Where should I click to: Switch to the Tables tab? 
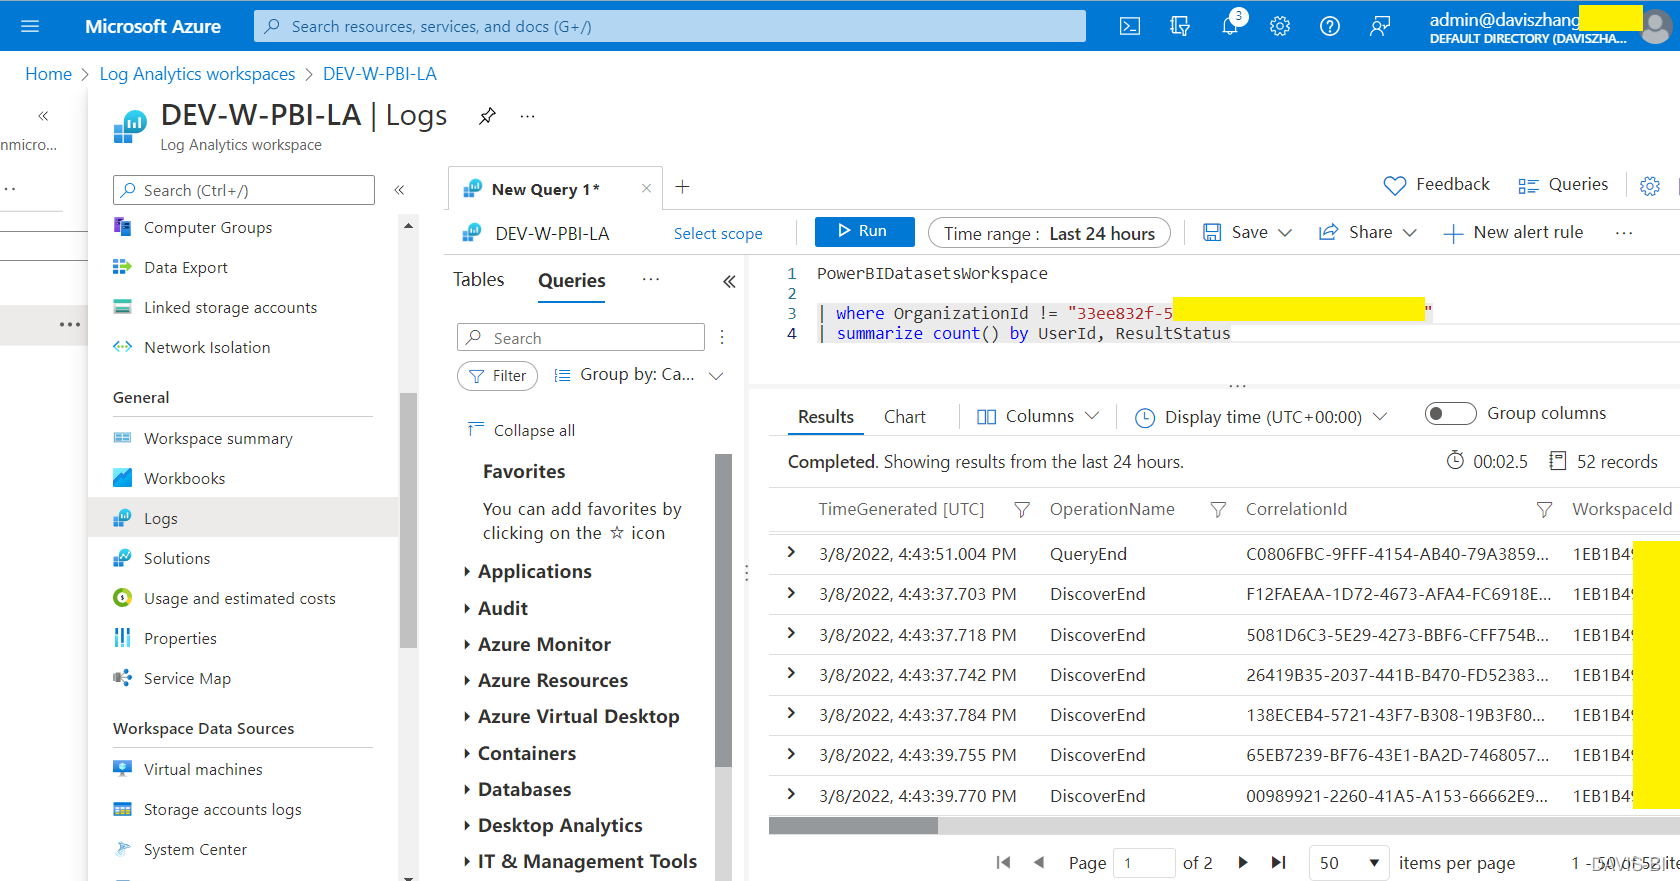tap(479, 280)
